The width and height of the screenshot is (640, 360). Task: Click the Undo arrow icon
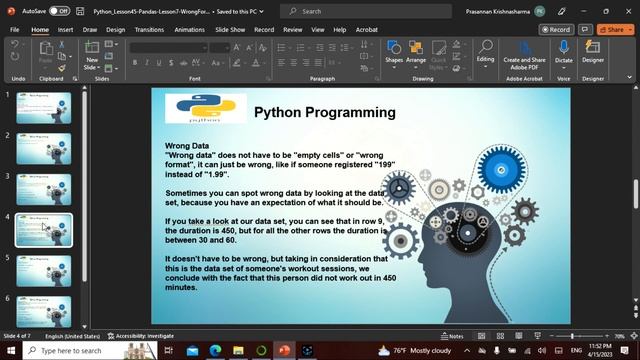click(x=15, y=44)
